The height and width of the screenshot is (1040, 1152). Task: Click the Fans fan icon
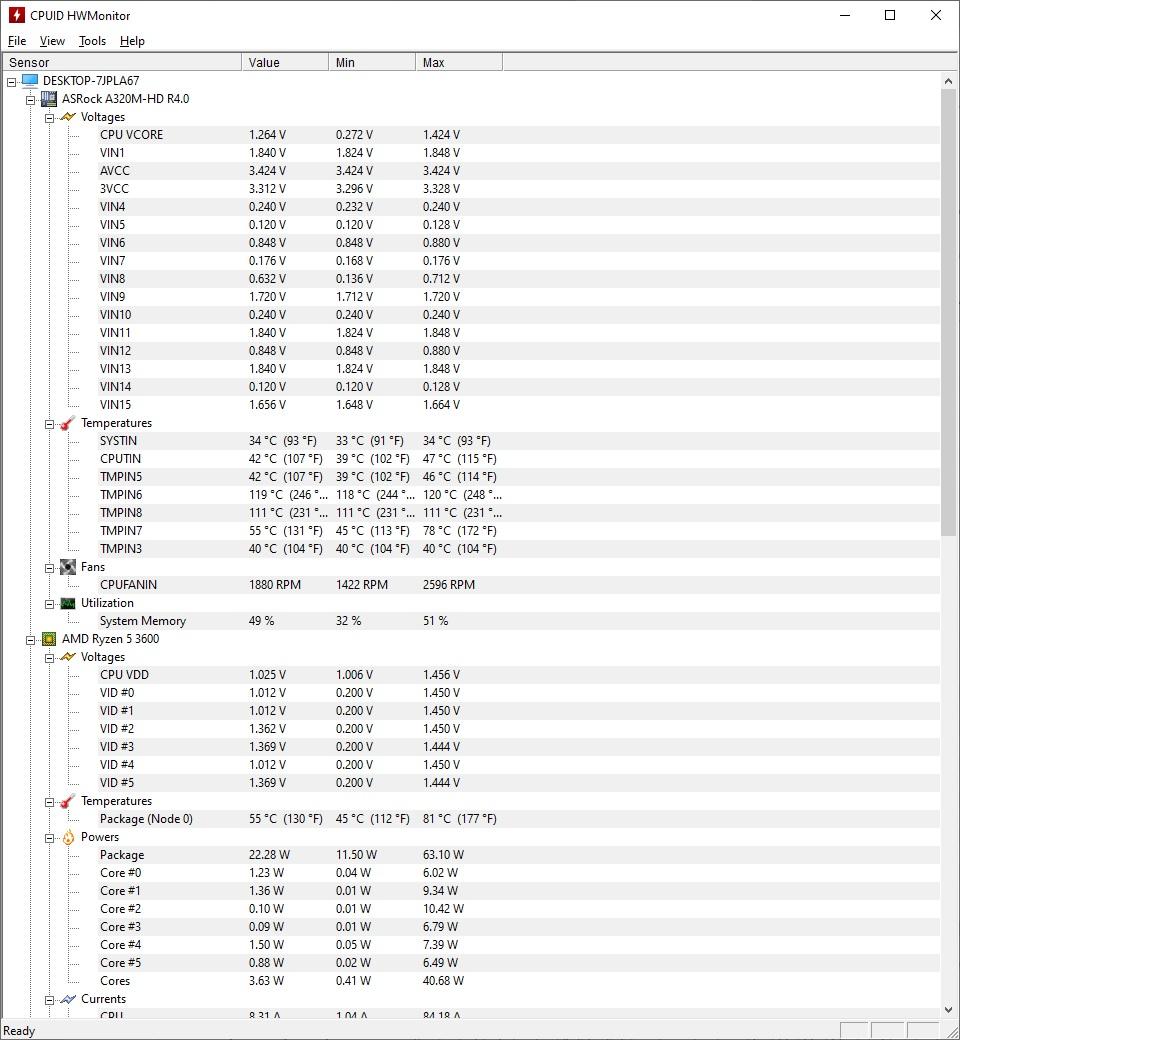(68, 567)
